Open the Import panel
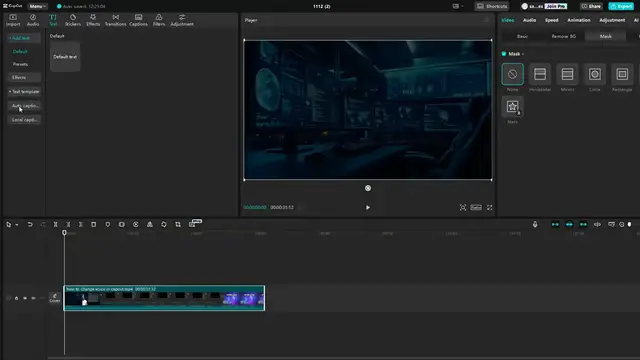The height and width of the screenshot is (360, 640). pyautogui.click(x=13, y=20)
